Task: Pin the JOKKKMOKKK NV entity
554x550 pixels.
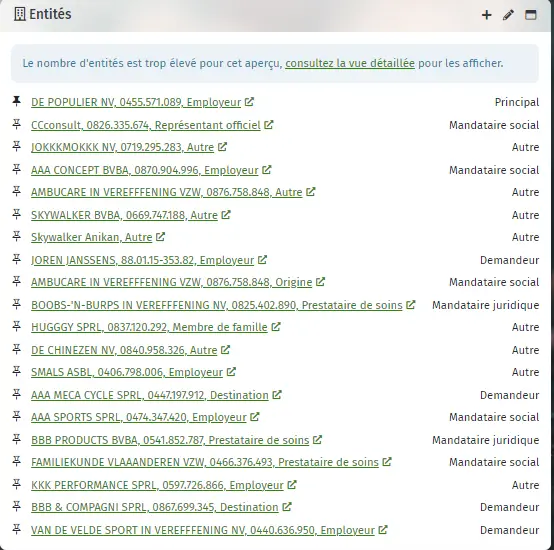Action: coord(17,146)
